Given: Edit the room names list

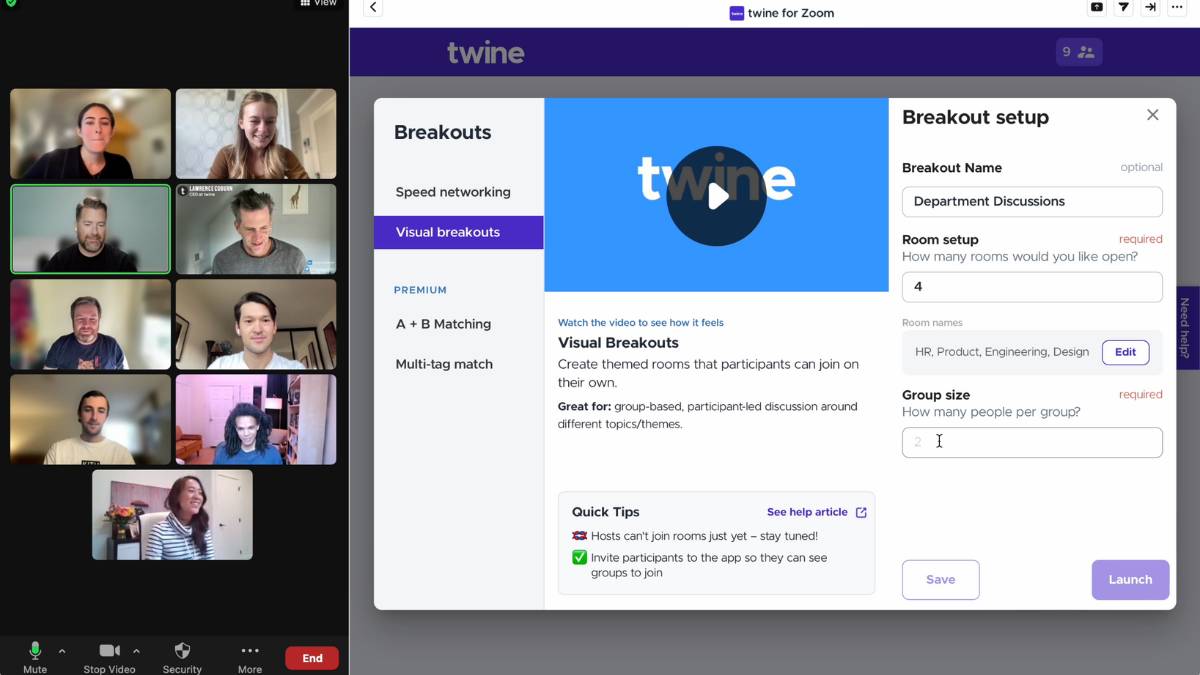Looking at the screenshot, I should [1125, 352].
